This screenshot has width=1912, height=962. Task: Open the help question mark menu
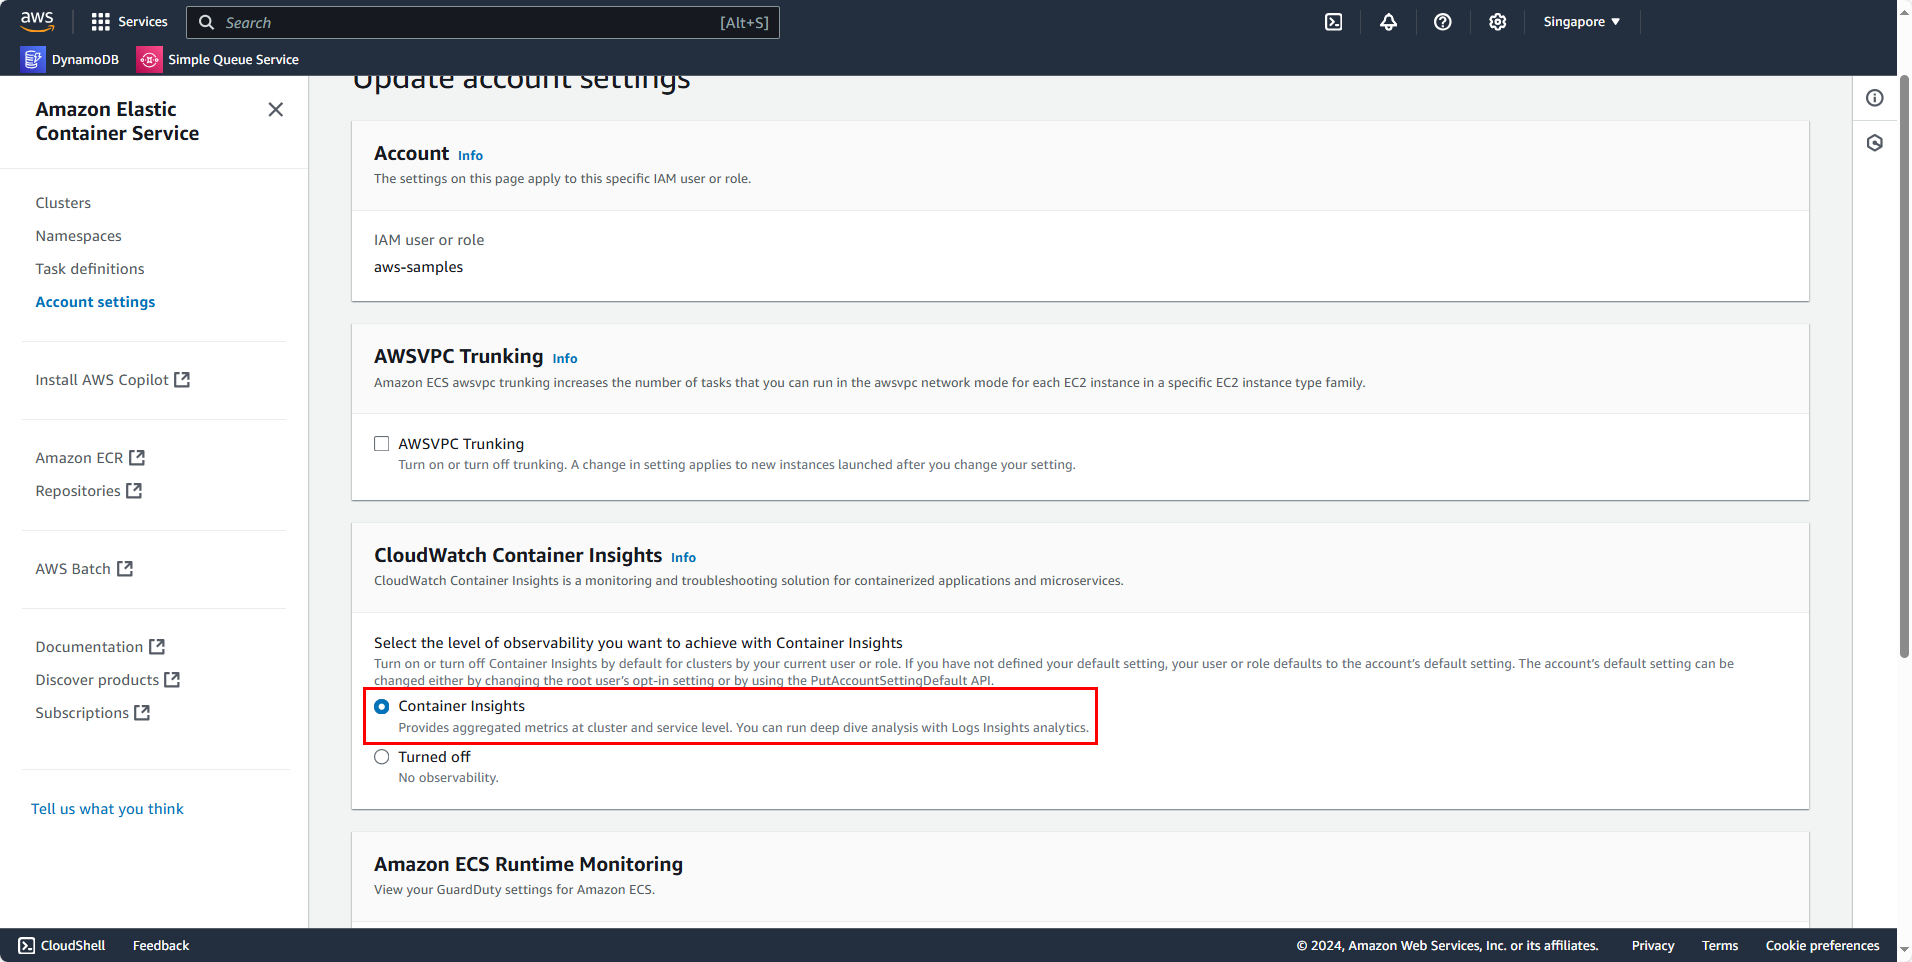1442,22
